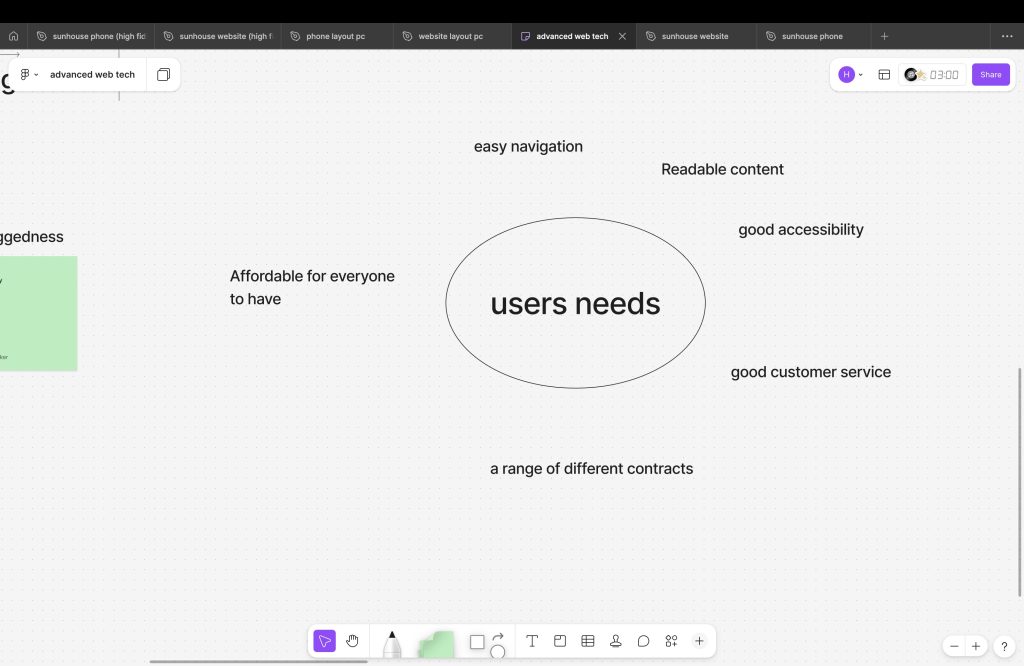Select the Text tool
Screen dimensions: 1024x666
point(532,641)
